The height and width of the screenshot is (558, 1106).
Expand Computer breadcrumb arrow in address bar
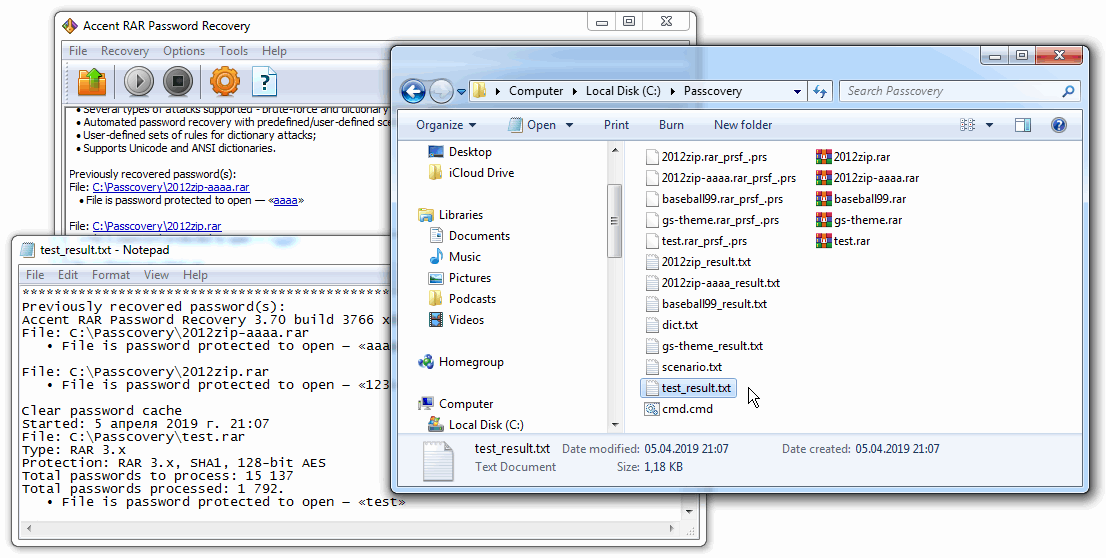pos(575,92)
